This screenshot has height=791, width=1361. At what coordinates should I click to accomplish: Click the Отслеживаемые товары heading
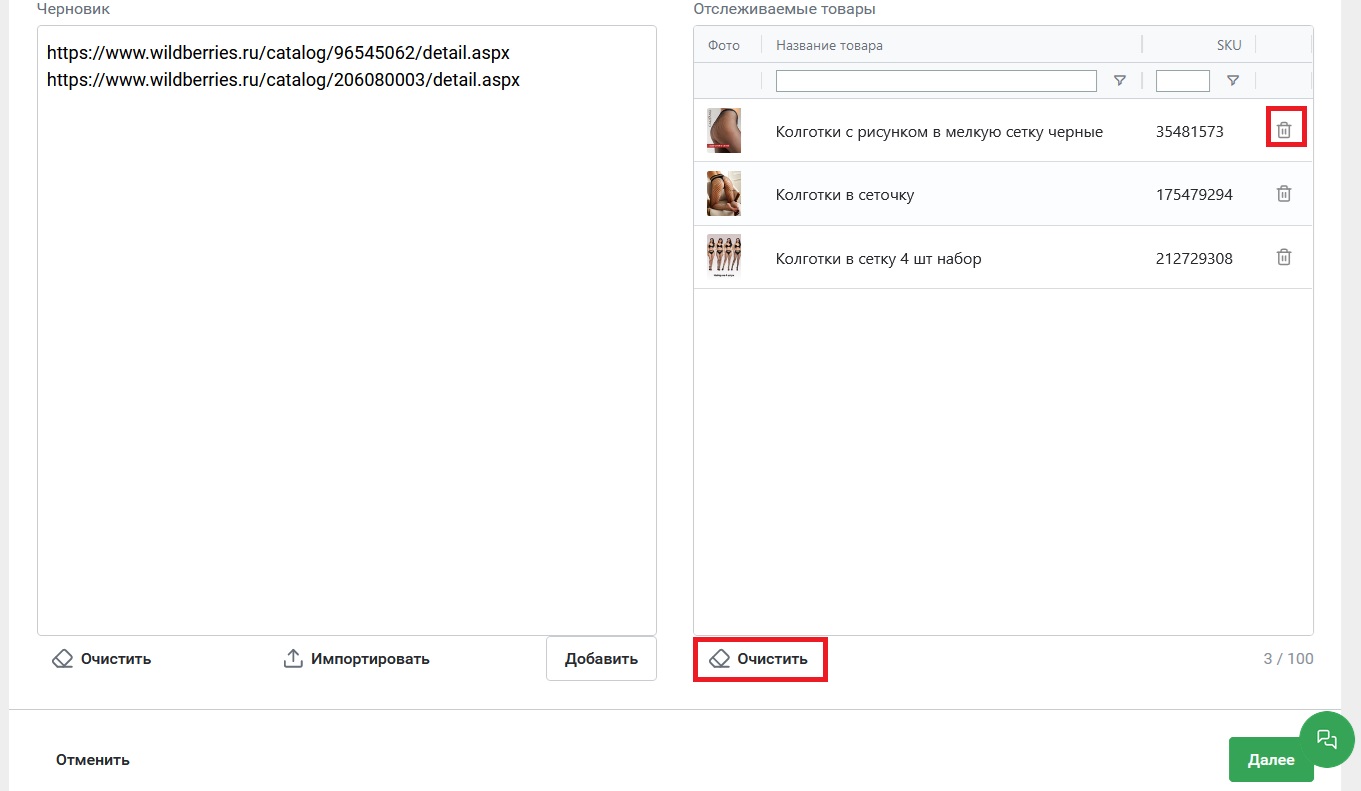[784, 9]
